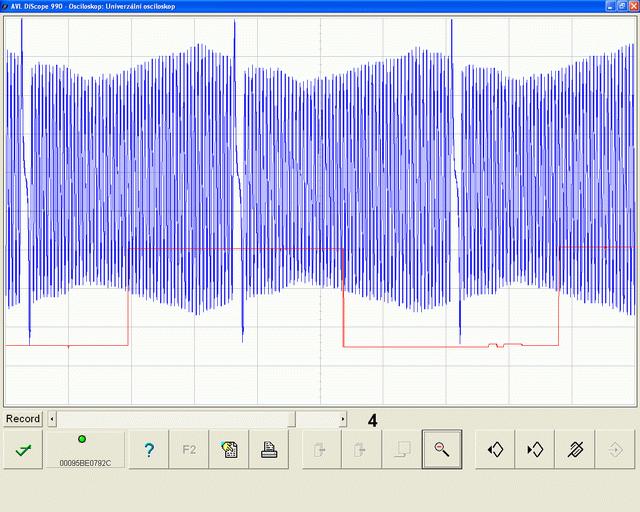Click the device status button 00095BE0792C
Image resolution: width=640 pixels, height=512 pixels.
point(85,450)
